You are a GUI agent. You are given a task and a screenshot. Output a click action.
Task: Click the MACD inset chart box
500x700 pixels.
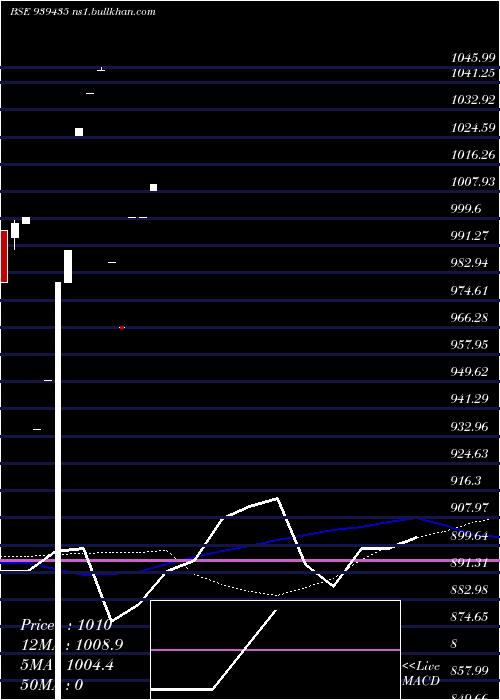click(x=275, y=650)
